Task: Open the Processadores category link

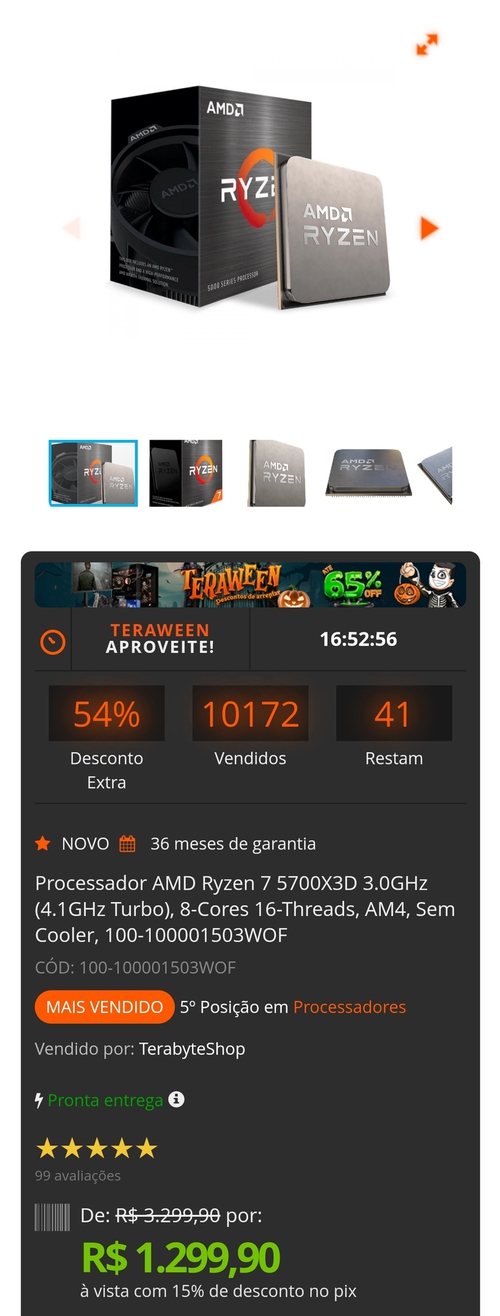Action: (x=349, y=1007)
